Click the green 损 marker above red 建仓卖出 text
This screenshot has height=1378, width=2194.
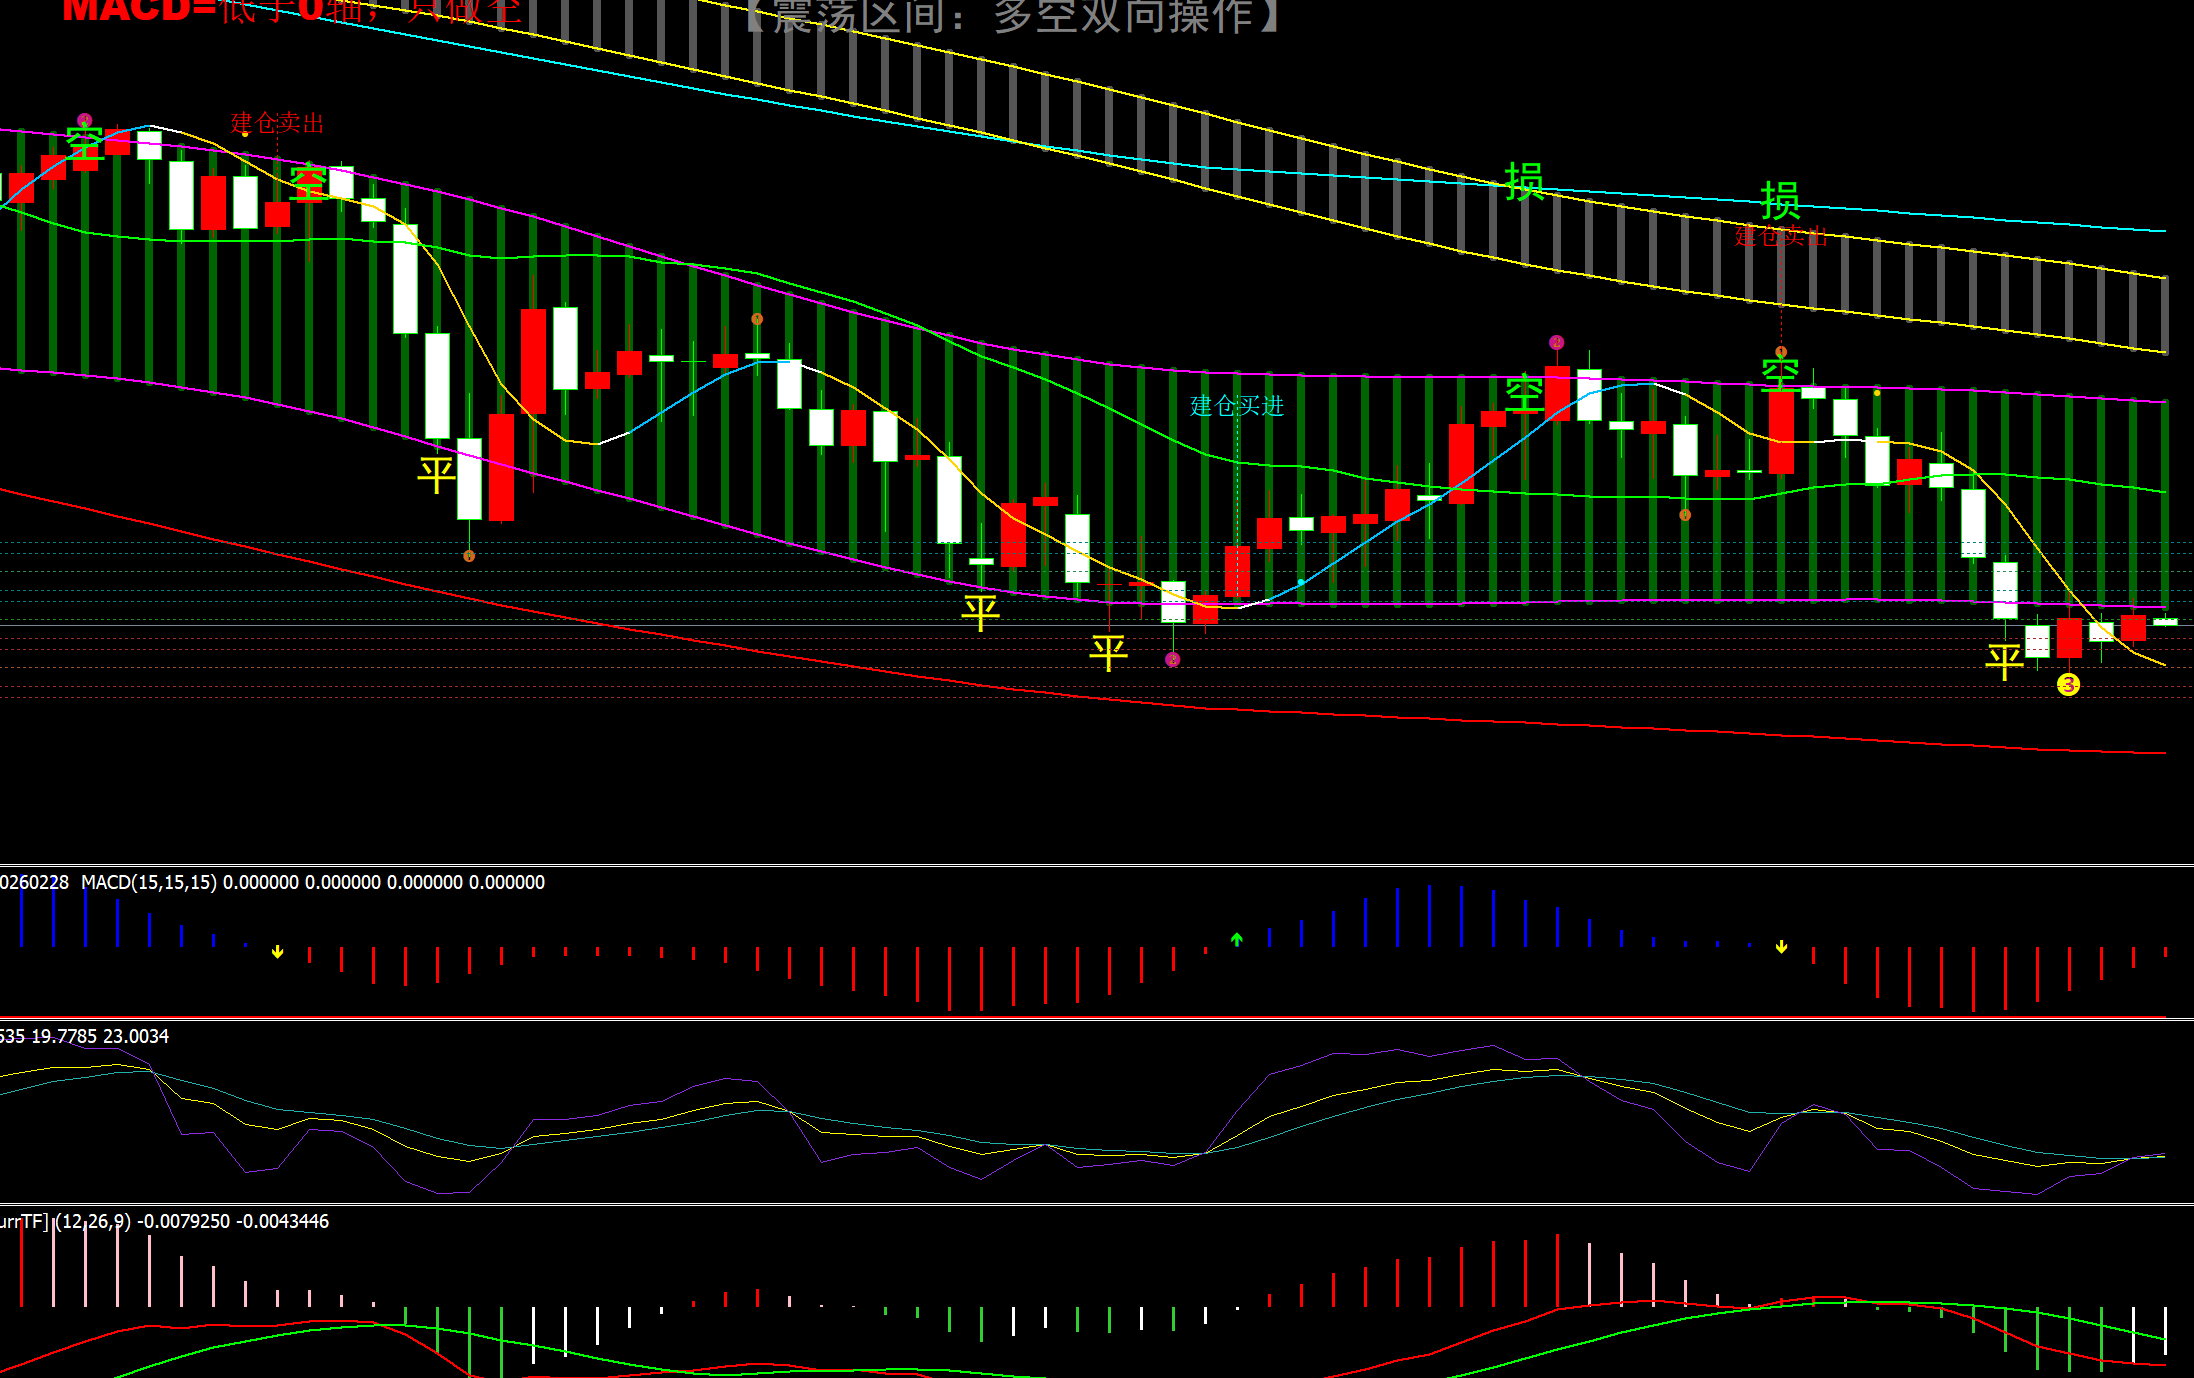(1780, 201)
